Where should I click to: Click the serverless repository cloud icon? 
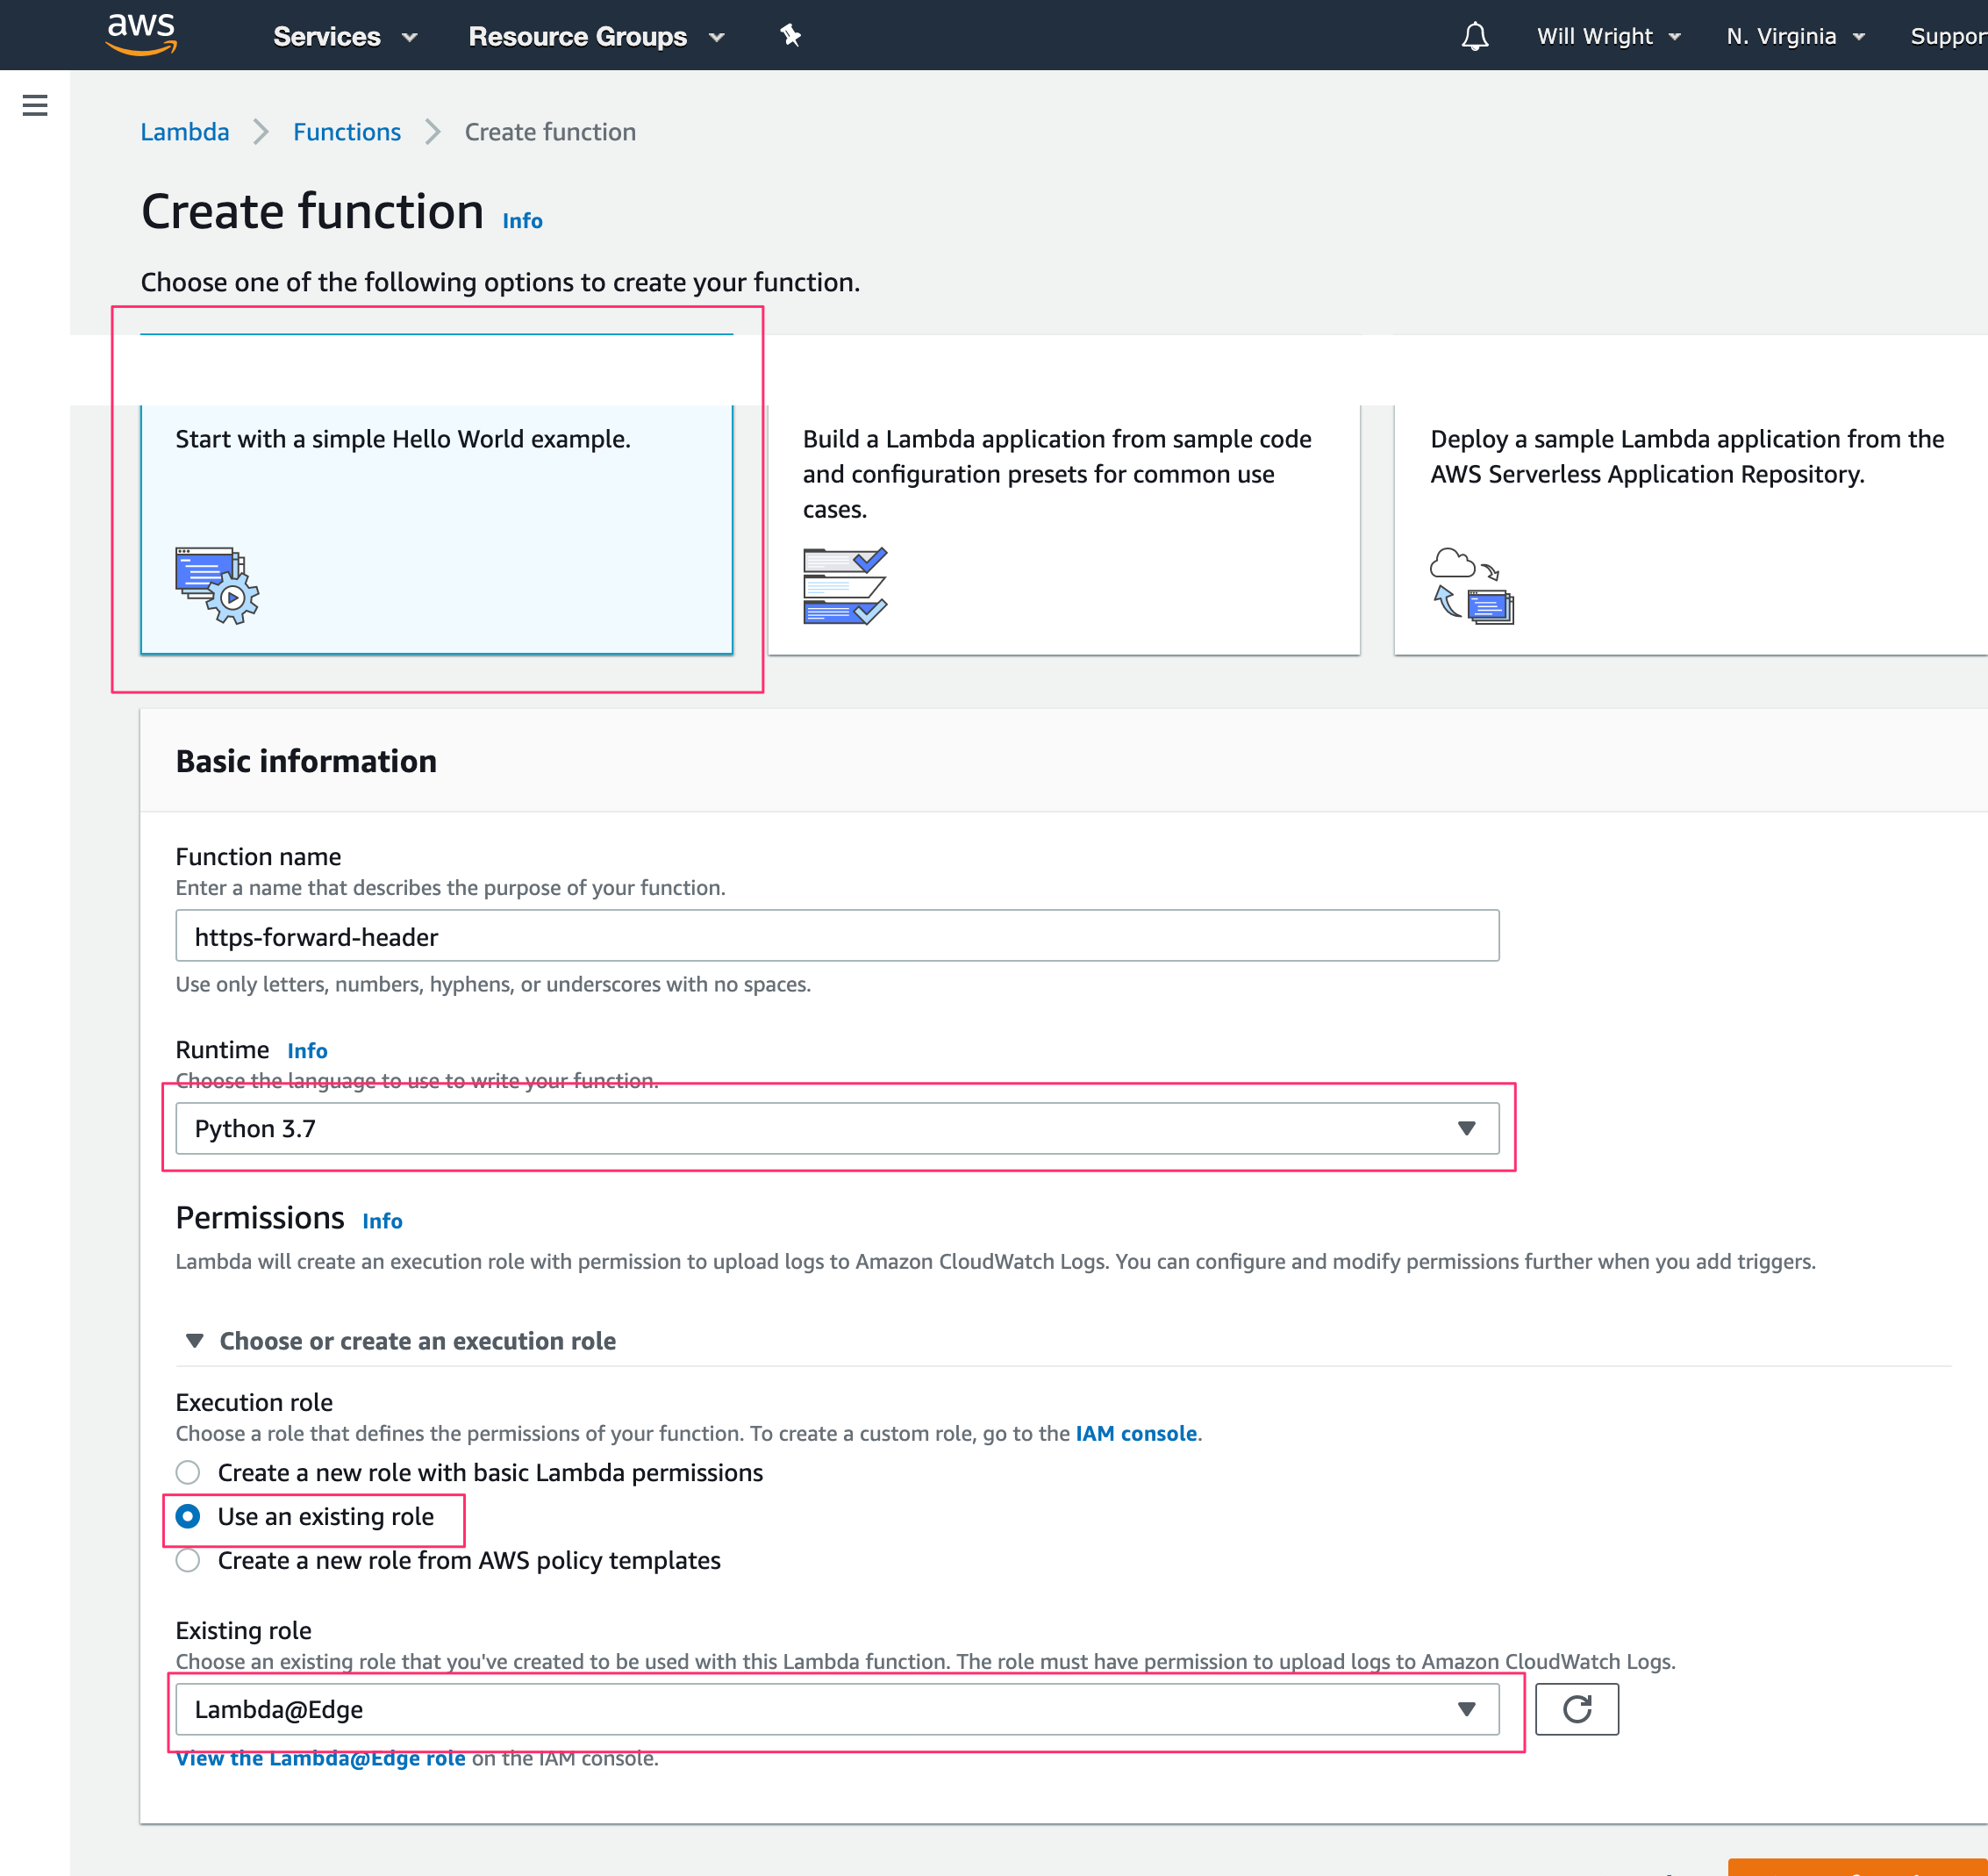[1472, 586]
